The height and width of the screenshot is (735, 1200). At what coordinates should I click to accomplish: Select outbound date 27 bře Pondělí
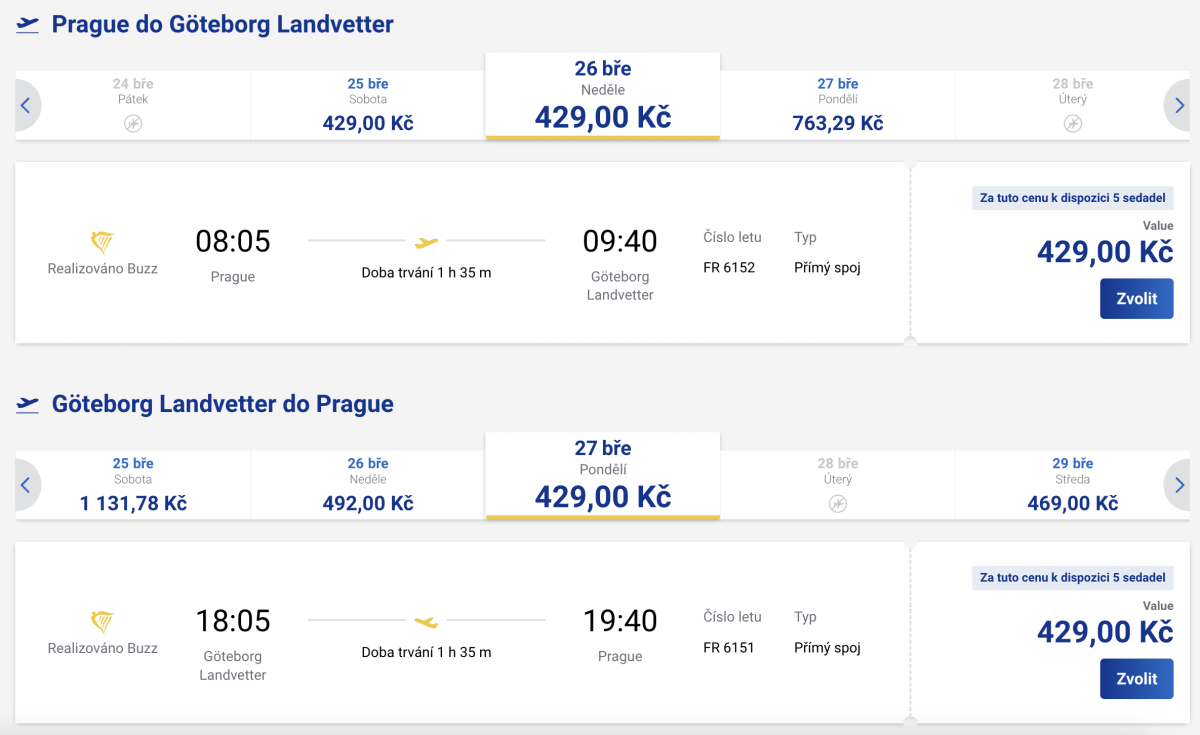[838, 105]
